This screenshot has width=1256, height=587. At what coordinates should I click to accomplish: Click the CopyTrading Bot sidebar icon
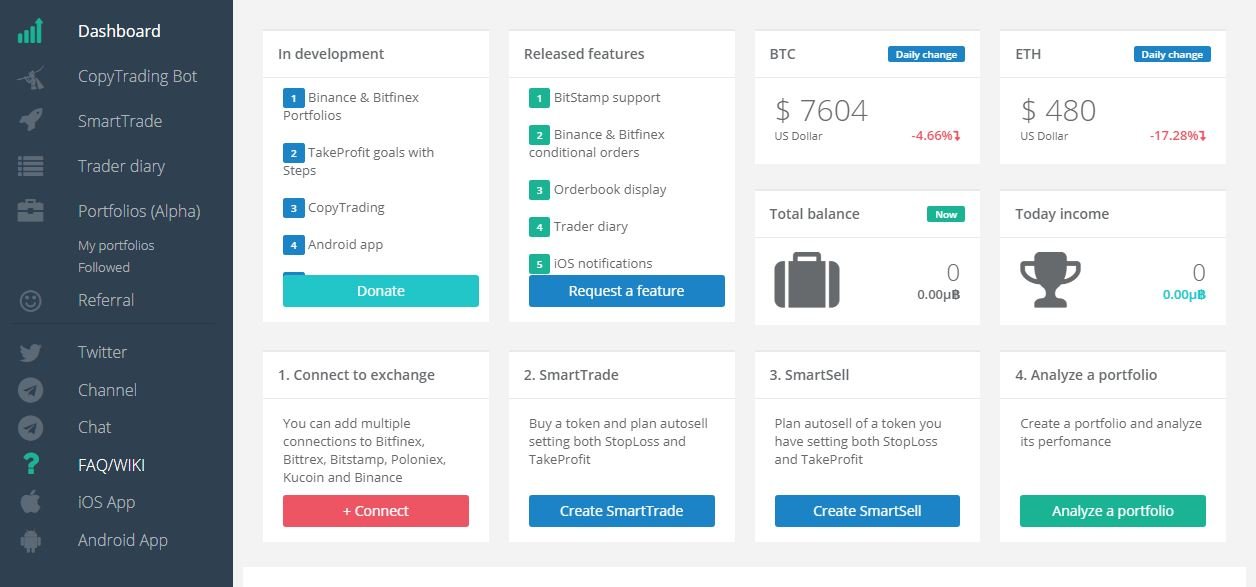(x=30, y=77)
